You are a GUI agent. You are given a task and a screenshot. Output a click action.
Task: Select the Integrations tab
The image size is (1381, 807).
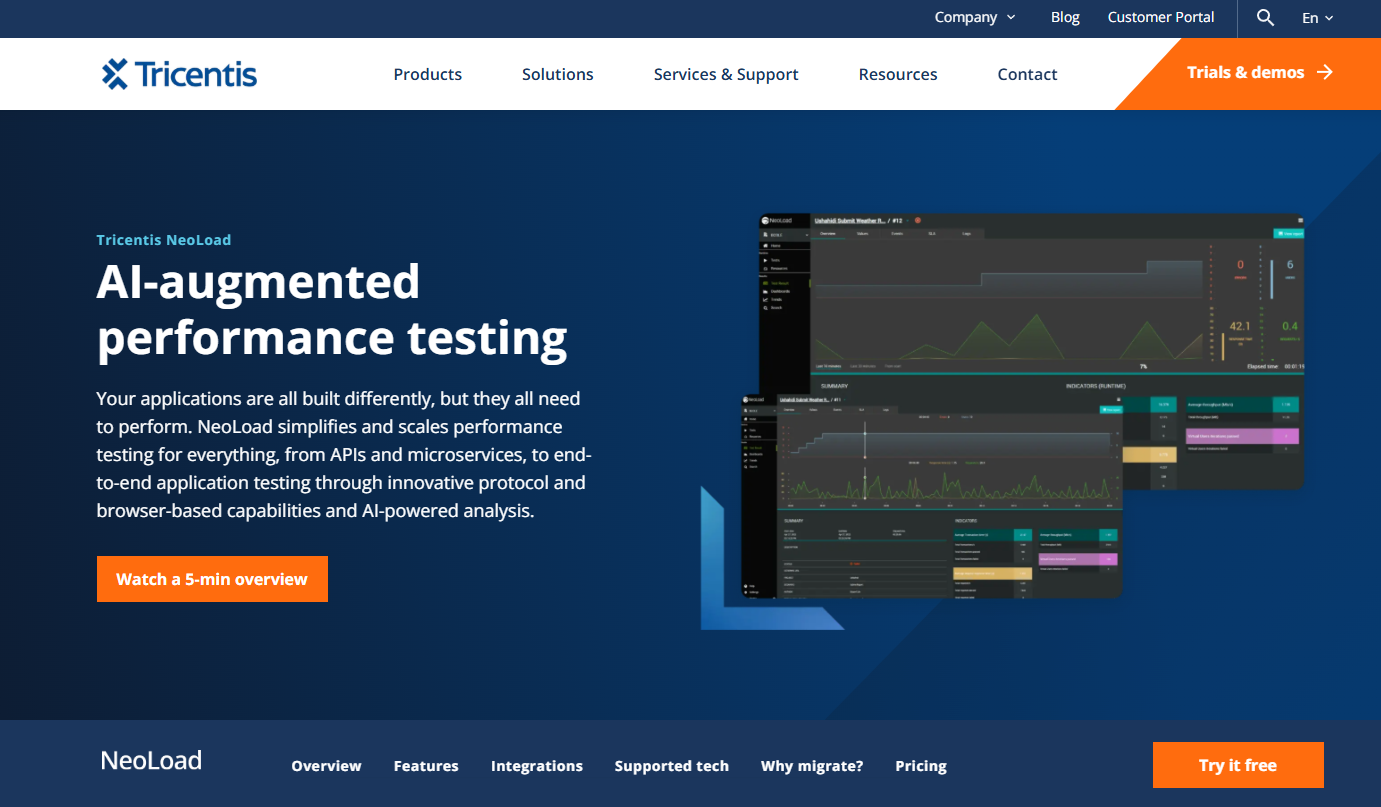(537, 766)
